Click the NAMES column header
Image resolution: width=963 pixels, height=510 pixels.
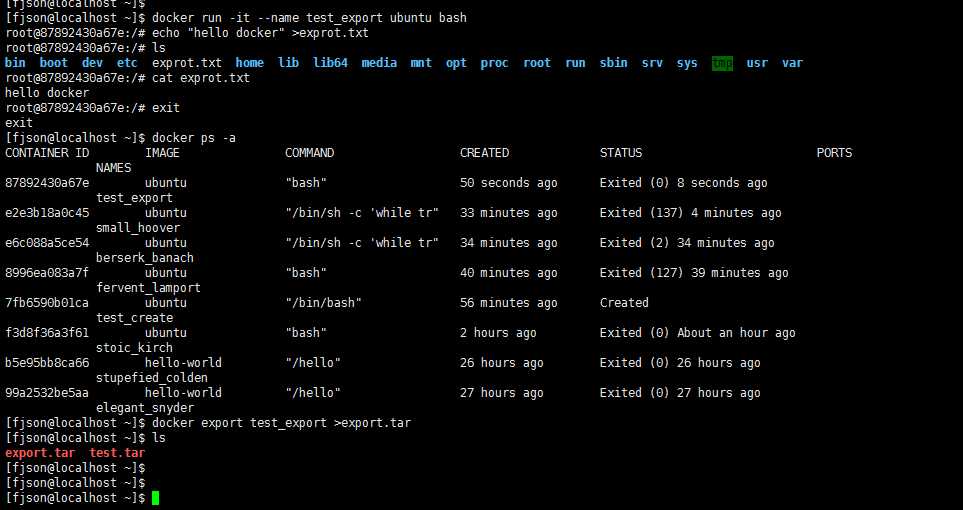pos(114,168)
